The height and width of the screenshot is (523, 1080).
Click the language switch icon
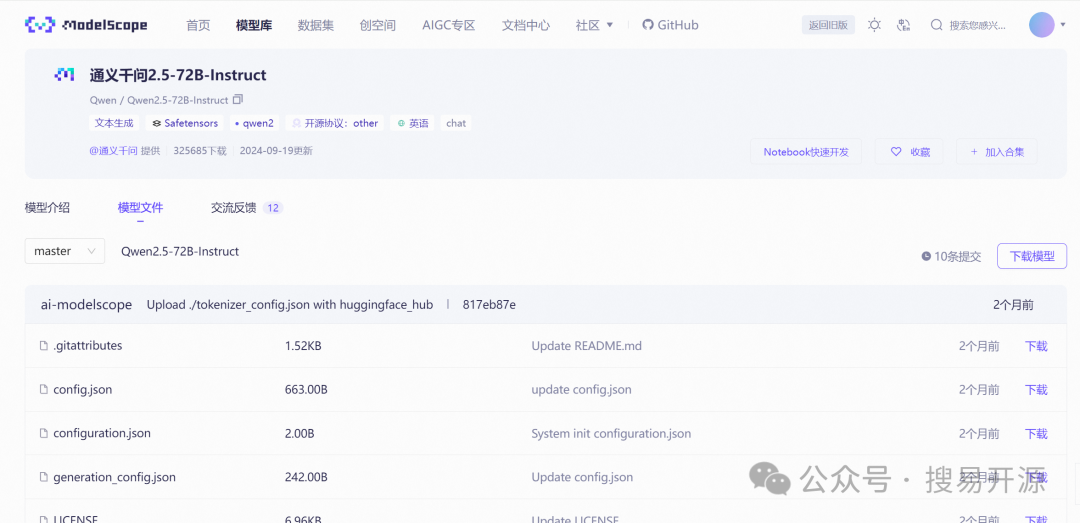click(x=904, y=25)
